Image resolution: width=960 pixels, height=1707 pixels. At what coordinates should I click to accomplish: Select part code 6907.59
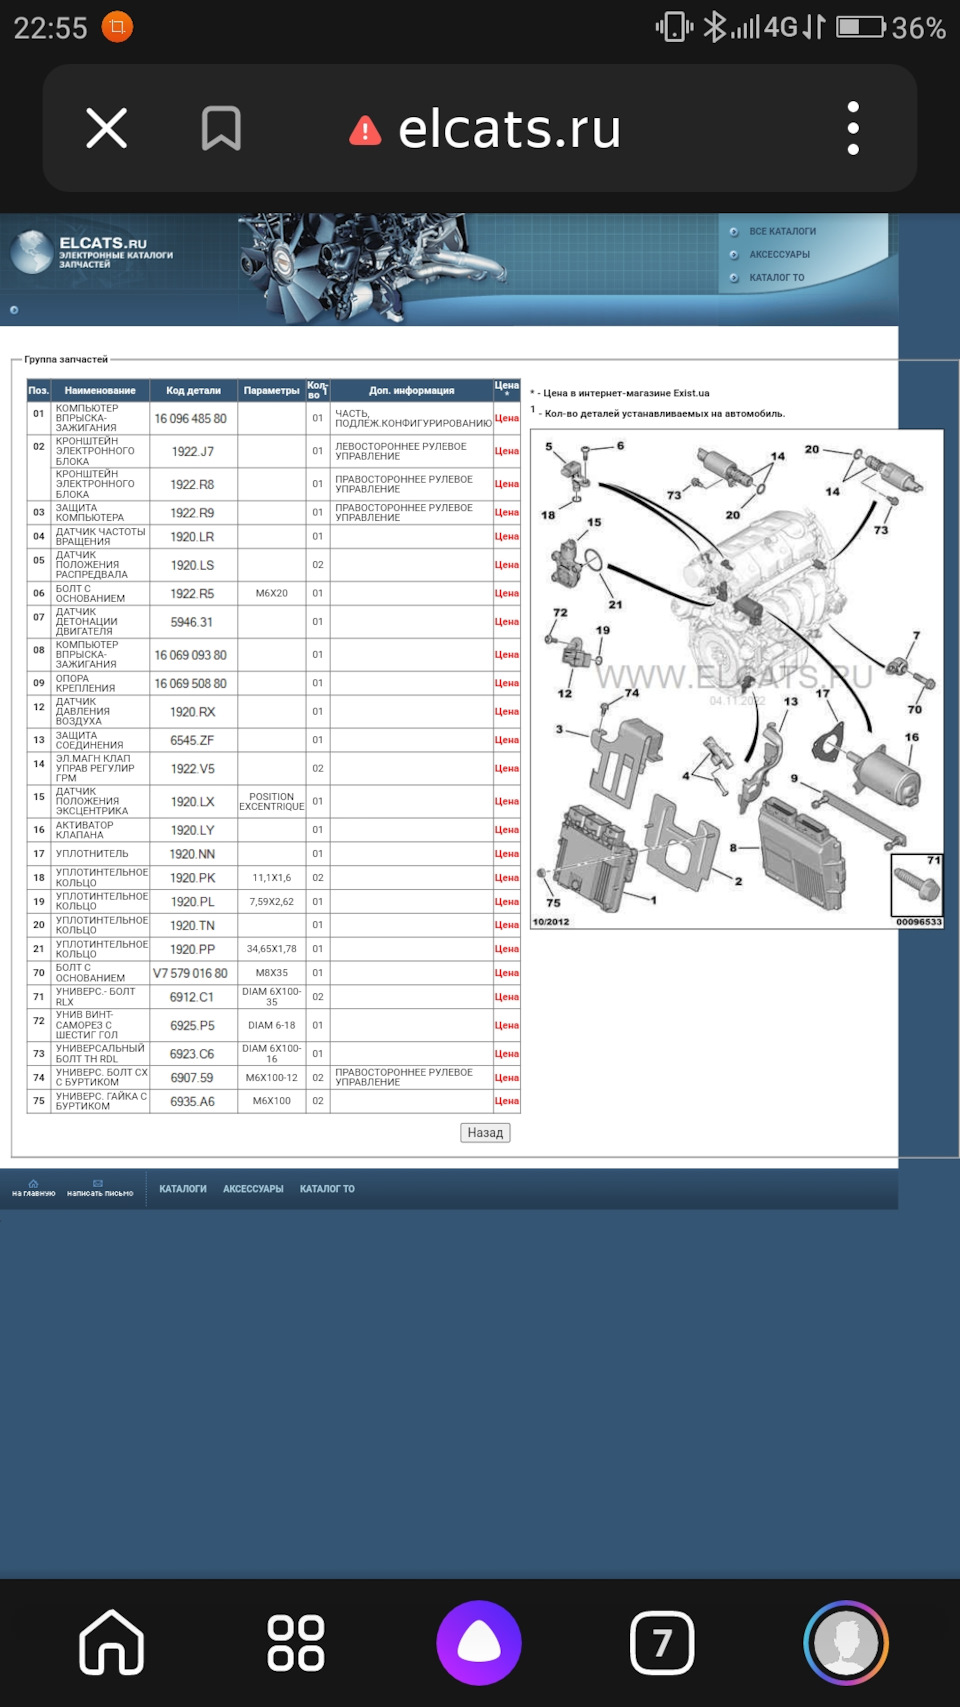click(x=192, y=1078)
